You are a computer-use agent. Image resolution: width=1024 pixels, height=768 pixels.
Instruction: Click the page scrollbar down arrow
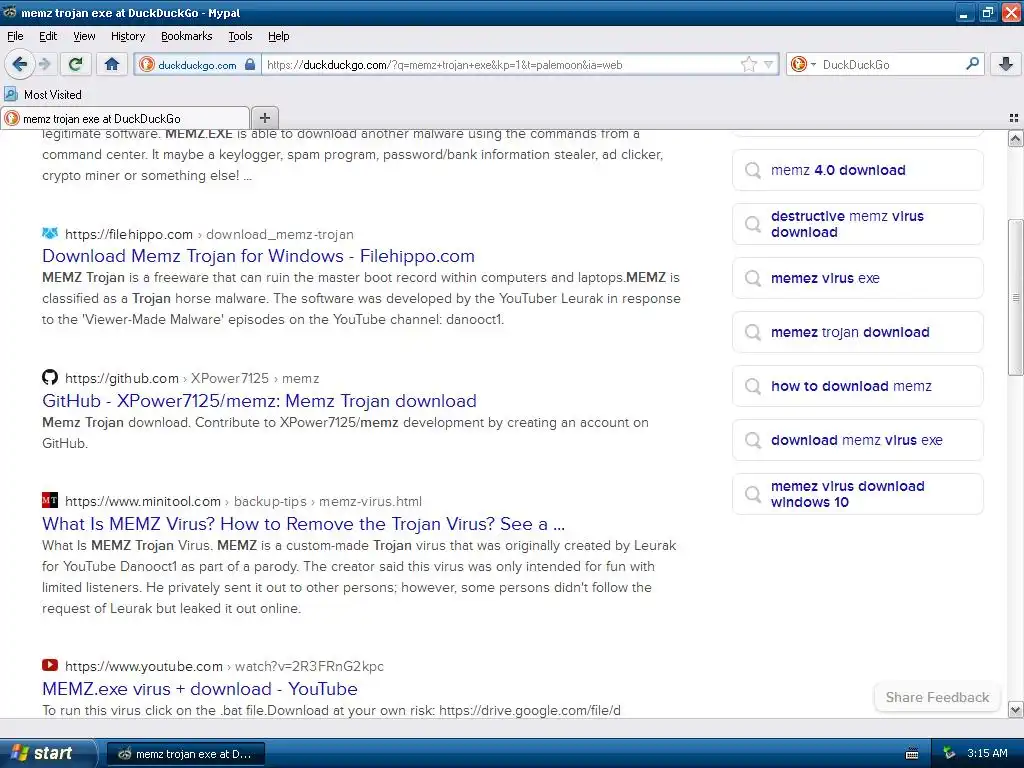coord(1015,710)
